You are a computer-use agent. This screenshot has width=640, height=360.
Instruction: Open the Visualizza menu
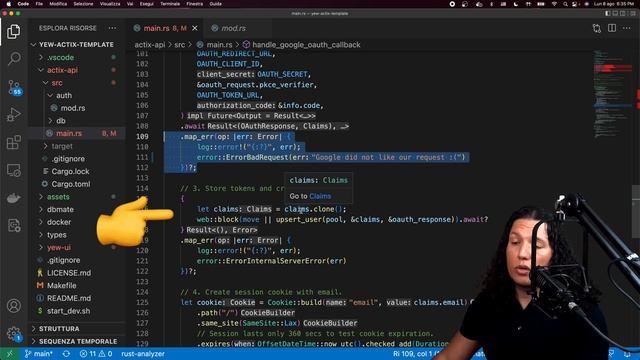pyautogui.click(x=110, y=4)
